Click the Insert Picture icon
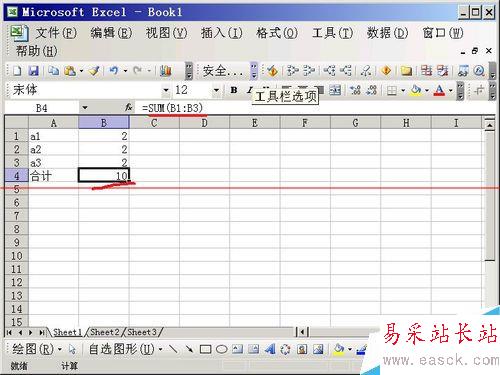 pos(318,349)
